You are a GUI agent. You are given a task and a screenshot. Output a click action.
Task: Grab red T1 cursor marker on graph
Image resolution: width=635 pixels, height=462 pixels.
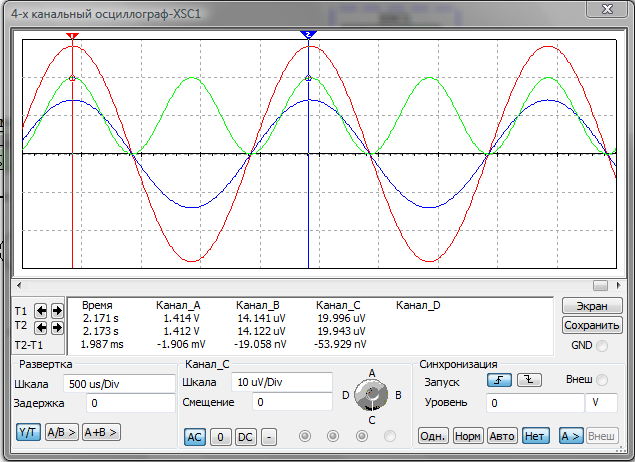pyautogui.click(x=72, y=36)
